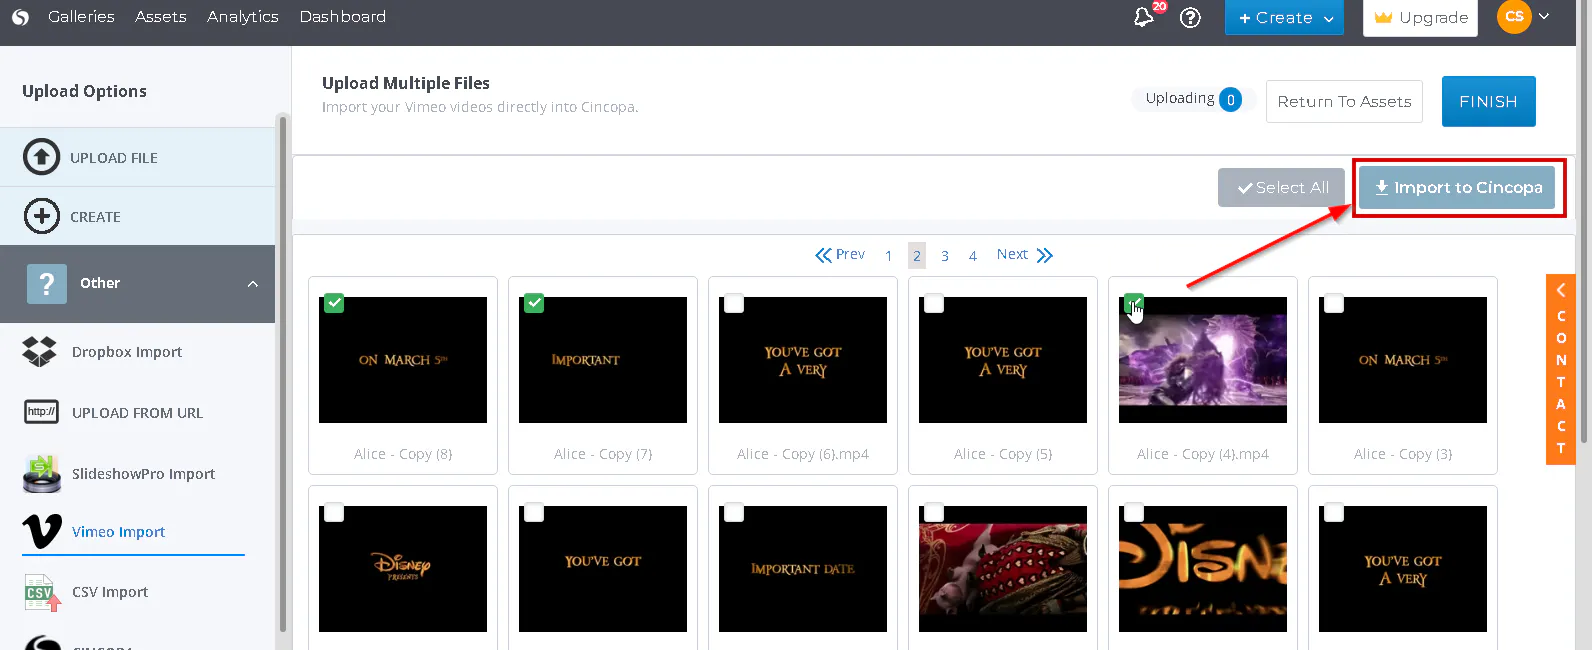Open the Galleries menu
The height and width of the screenshot is (650, 1592).
pyautogui.click(x=81, y=17)
